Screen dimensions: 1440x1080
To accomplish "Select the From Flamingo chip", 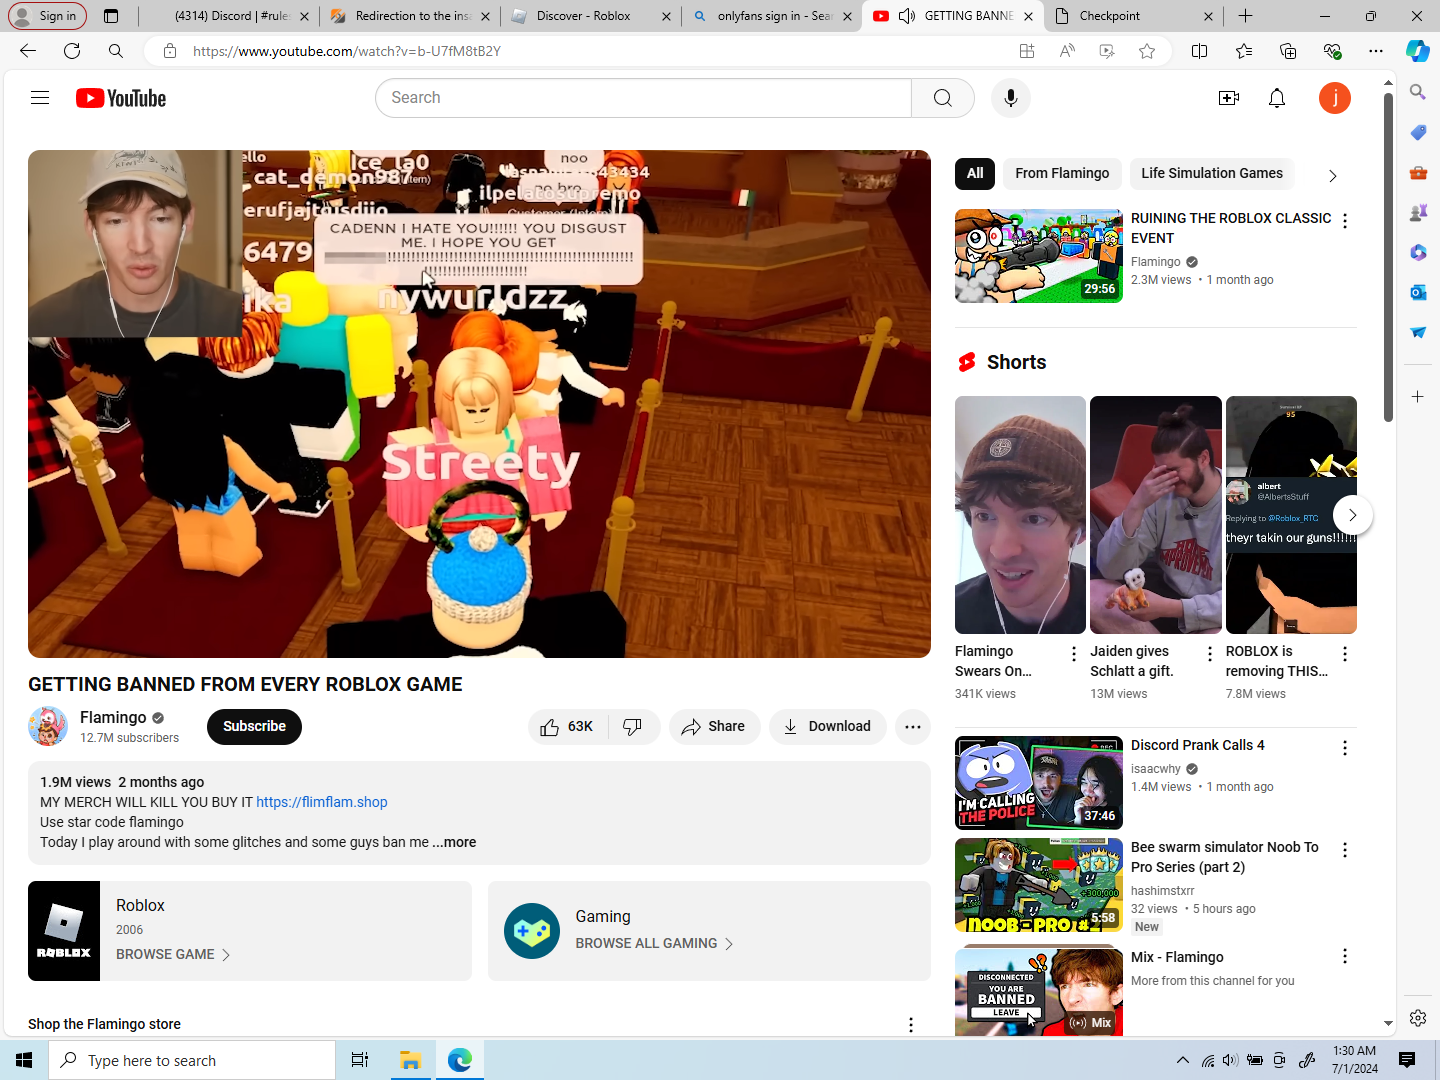I will (1062, 174).
